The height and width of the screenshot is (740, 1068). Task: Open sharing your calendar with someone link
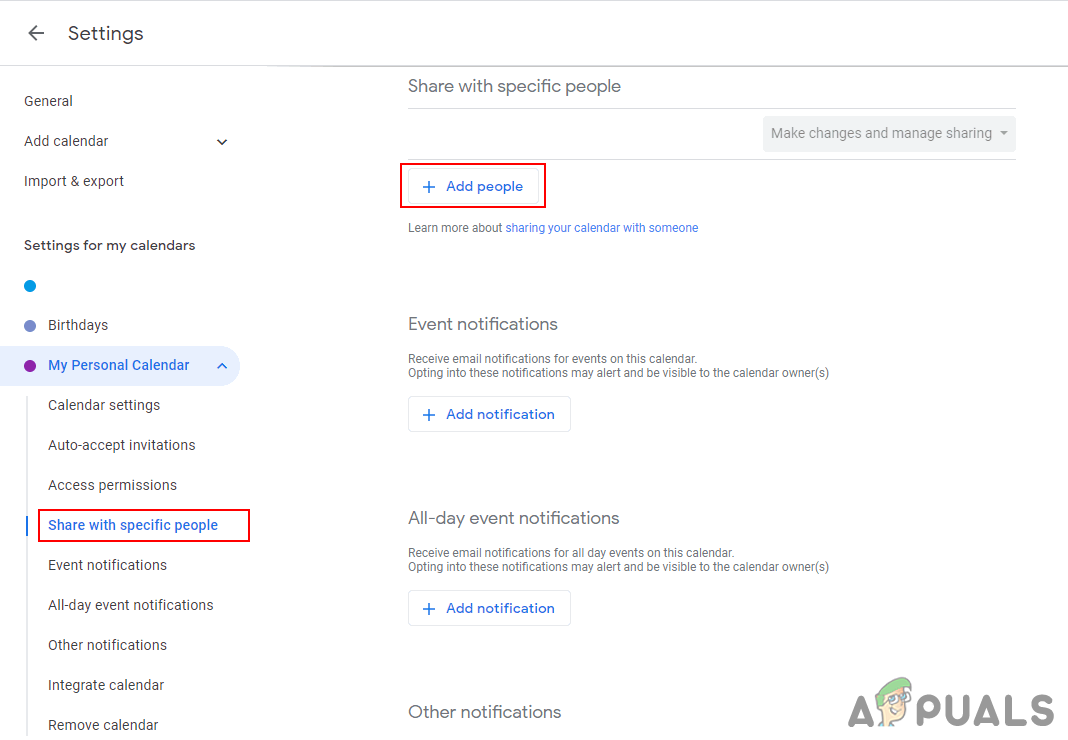tap(601, 228)
